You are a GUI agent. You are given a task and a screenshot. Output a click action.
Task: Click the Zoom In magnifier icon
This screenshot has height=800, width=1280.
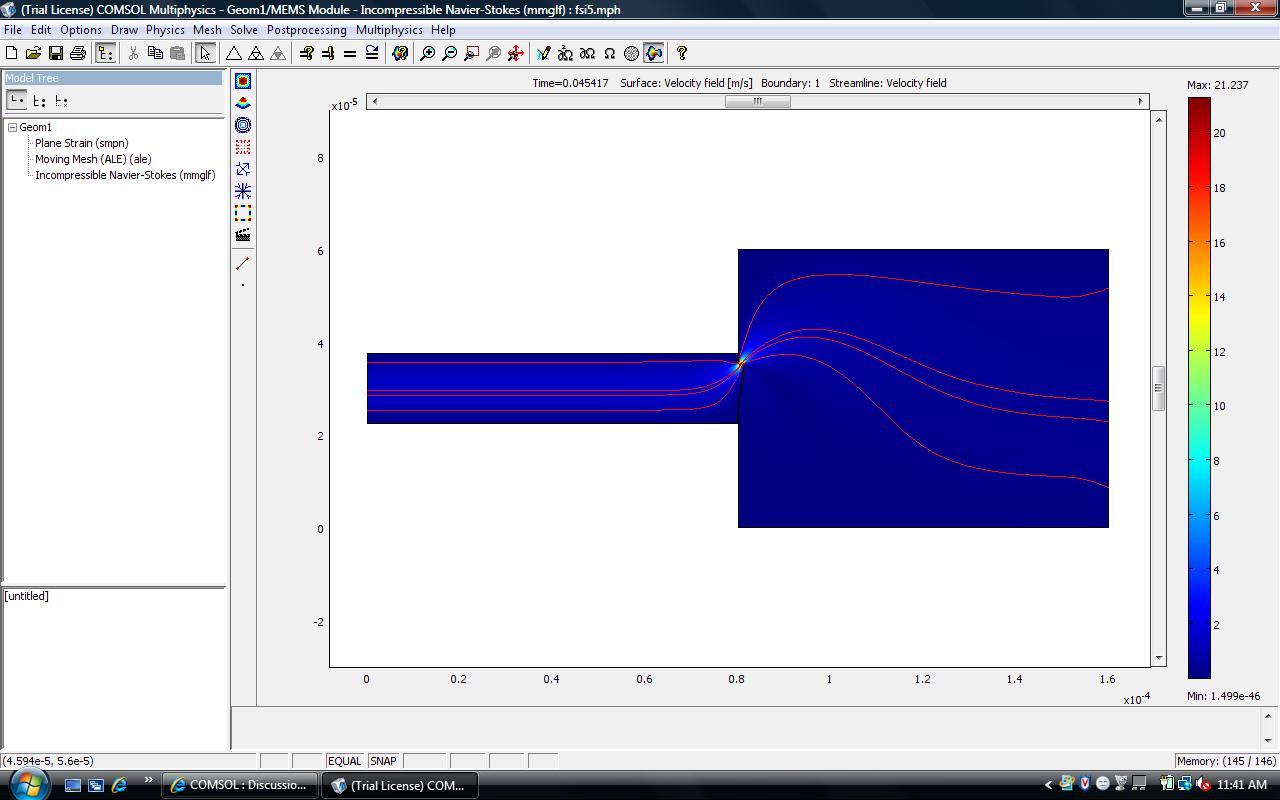(428, 53)
